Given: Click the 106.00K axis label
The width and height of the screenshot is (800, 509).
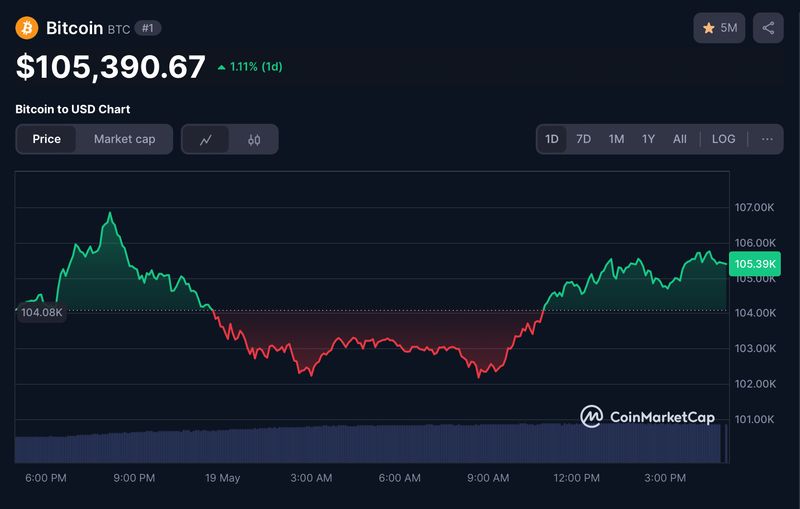Looking at the screenshot, I should click(x=755, y=243).
